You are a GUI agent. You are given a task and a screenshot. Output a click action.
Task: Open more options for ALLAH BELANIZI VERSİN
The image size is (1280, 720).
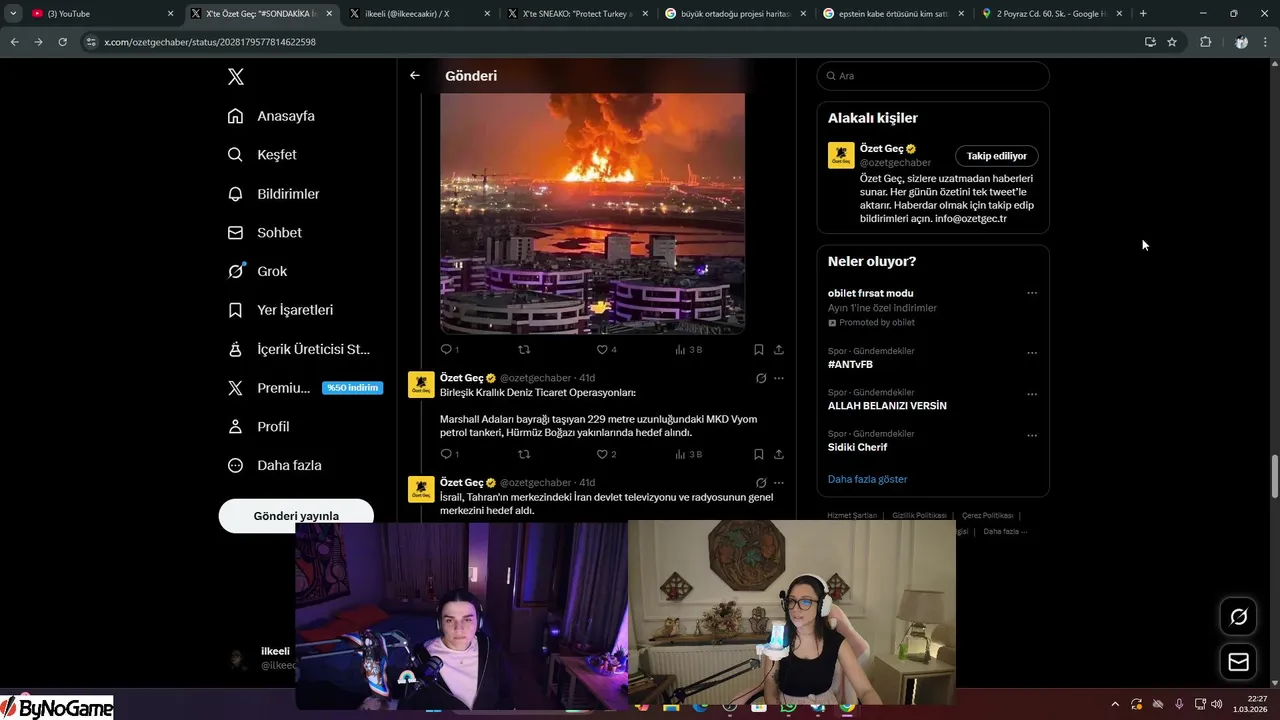click(x=1032, y=394)
